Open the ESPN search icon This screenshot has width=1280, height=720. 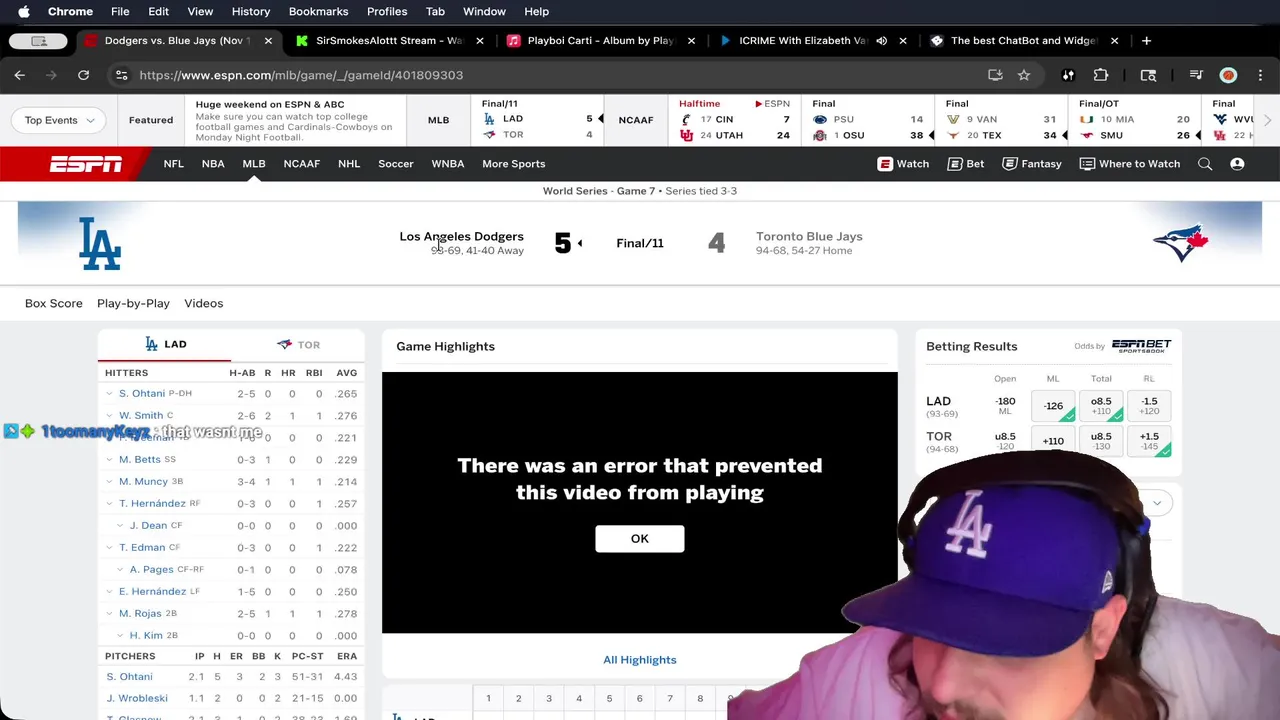(1205, 164)
